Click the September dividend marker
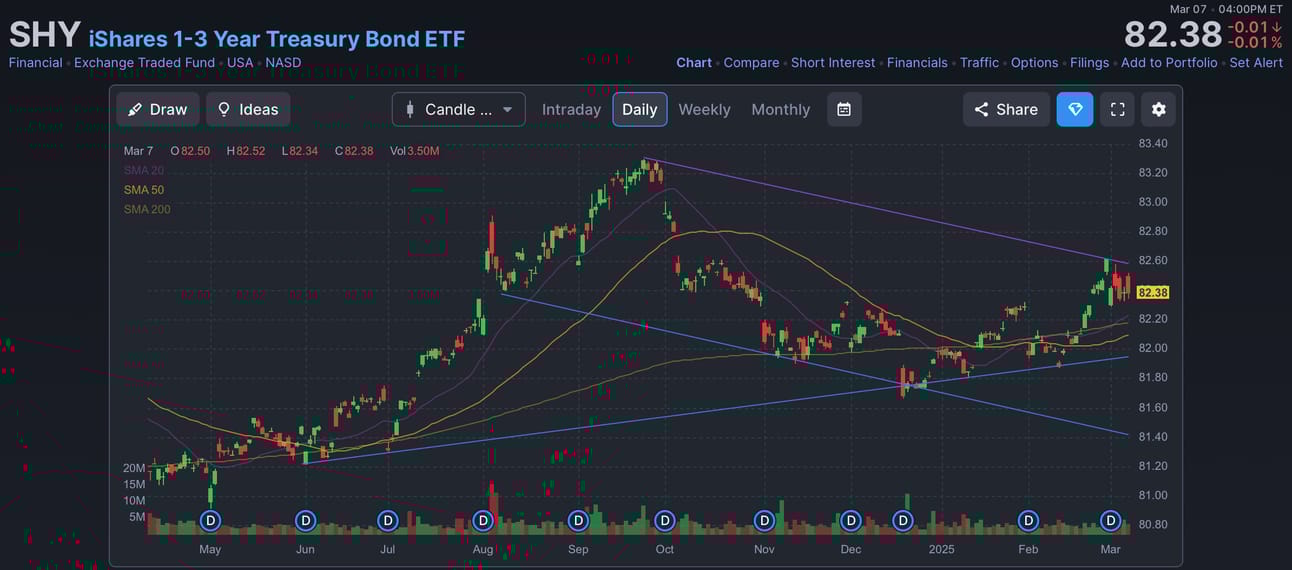 click(x=578, y=521)
